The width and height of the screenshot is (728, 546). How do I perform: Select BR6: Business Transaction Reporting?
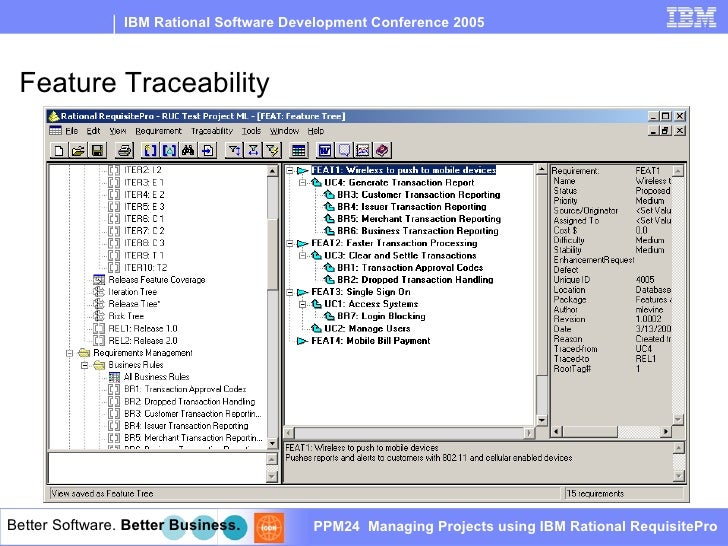coord(418,231)
